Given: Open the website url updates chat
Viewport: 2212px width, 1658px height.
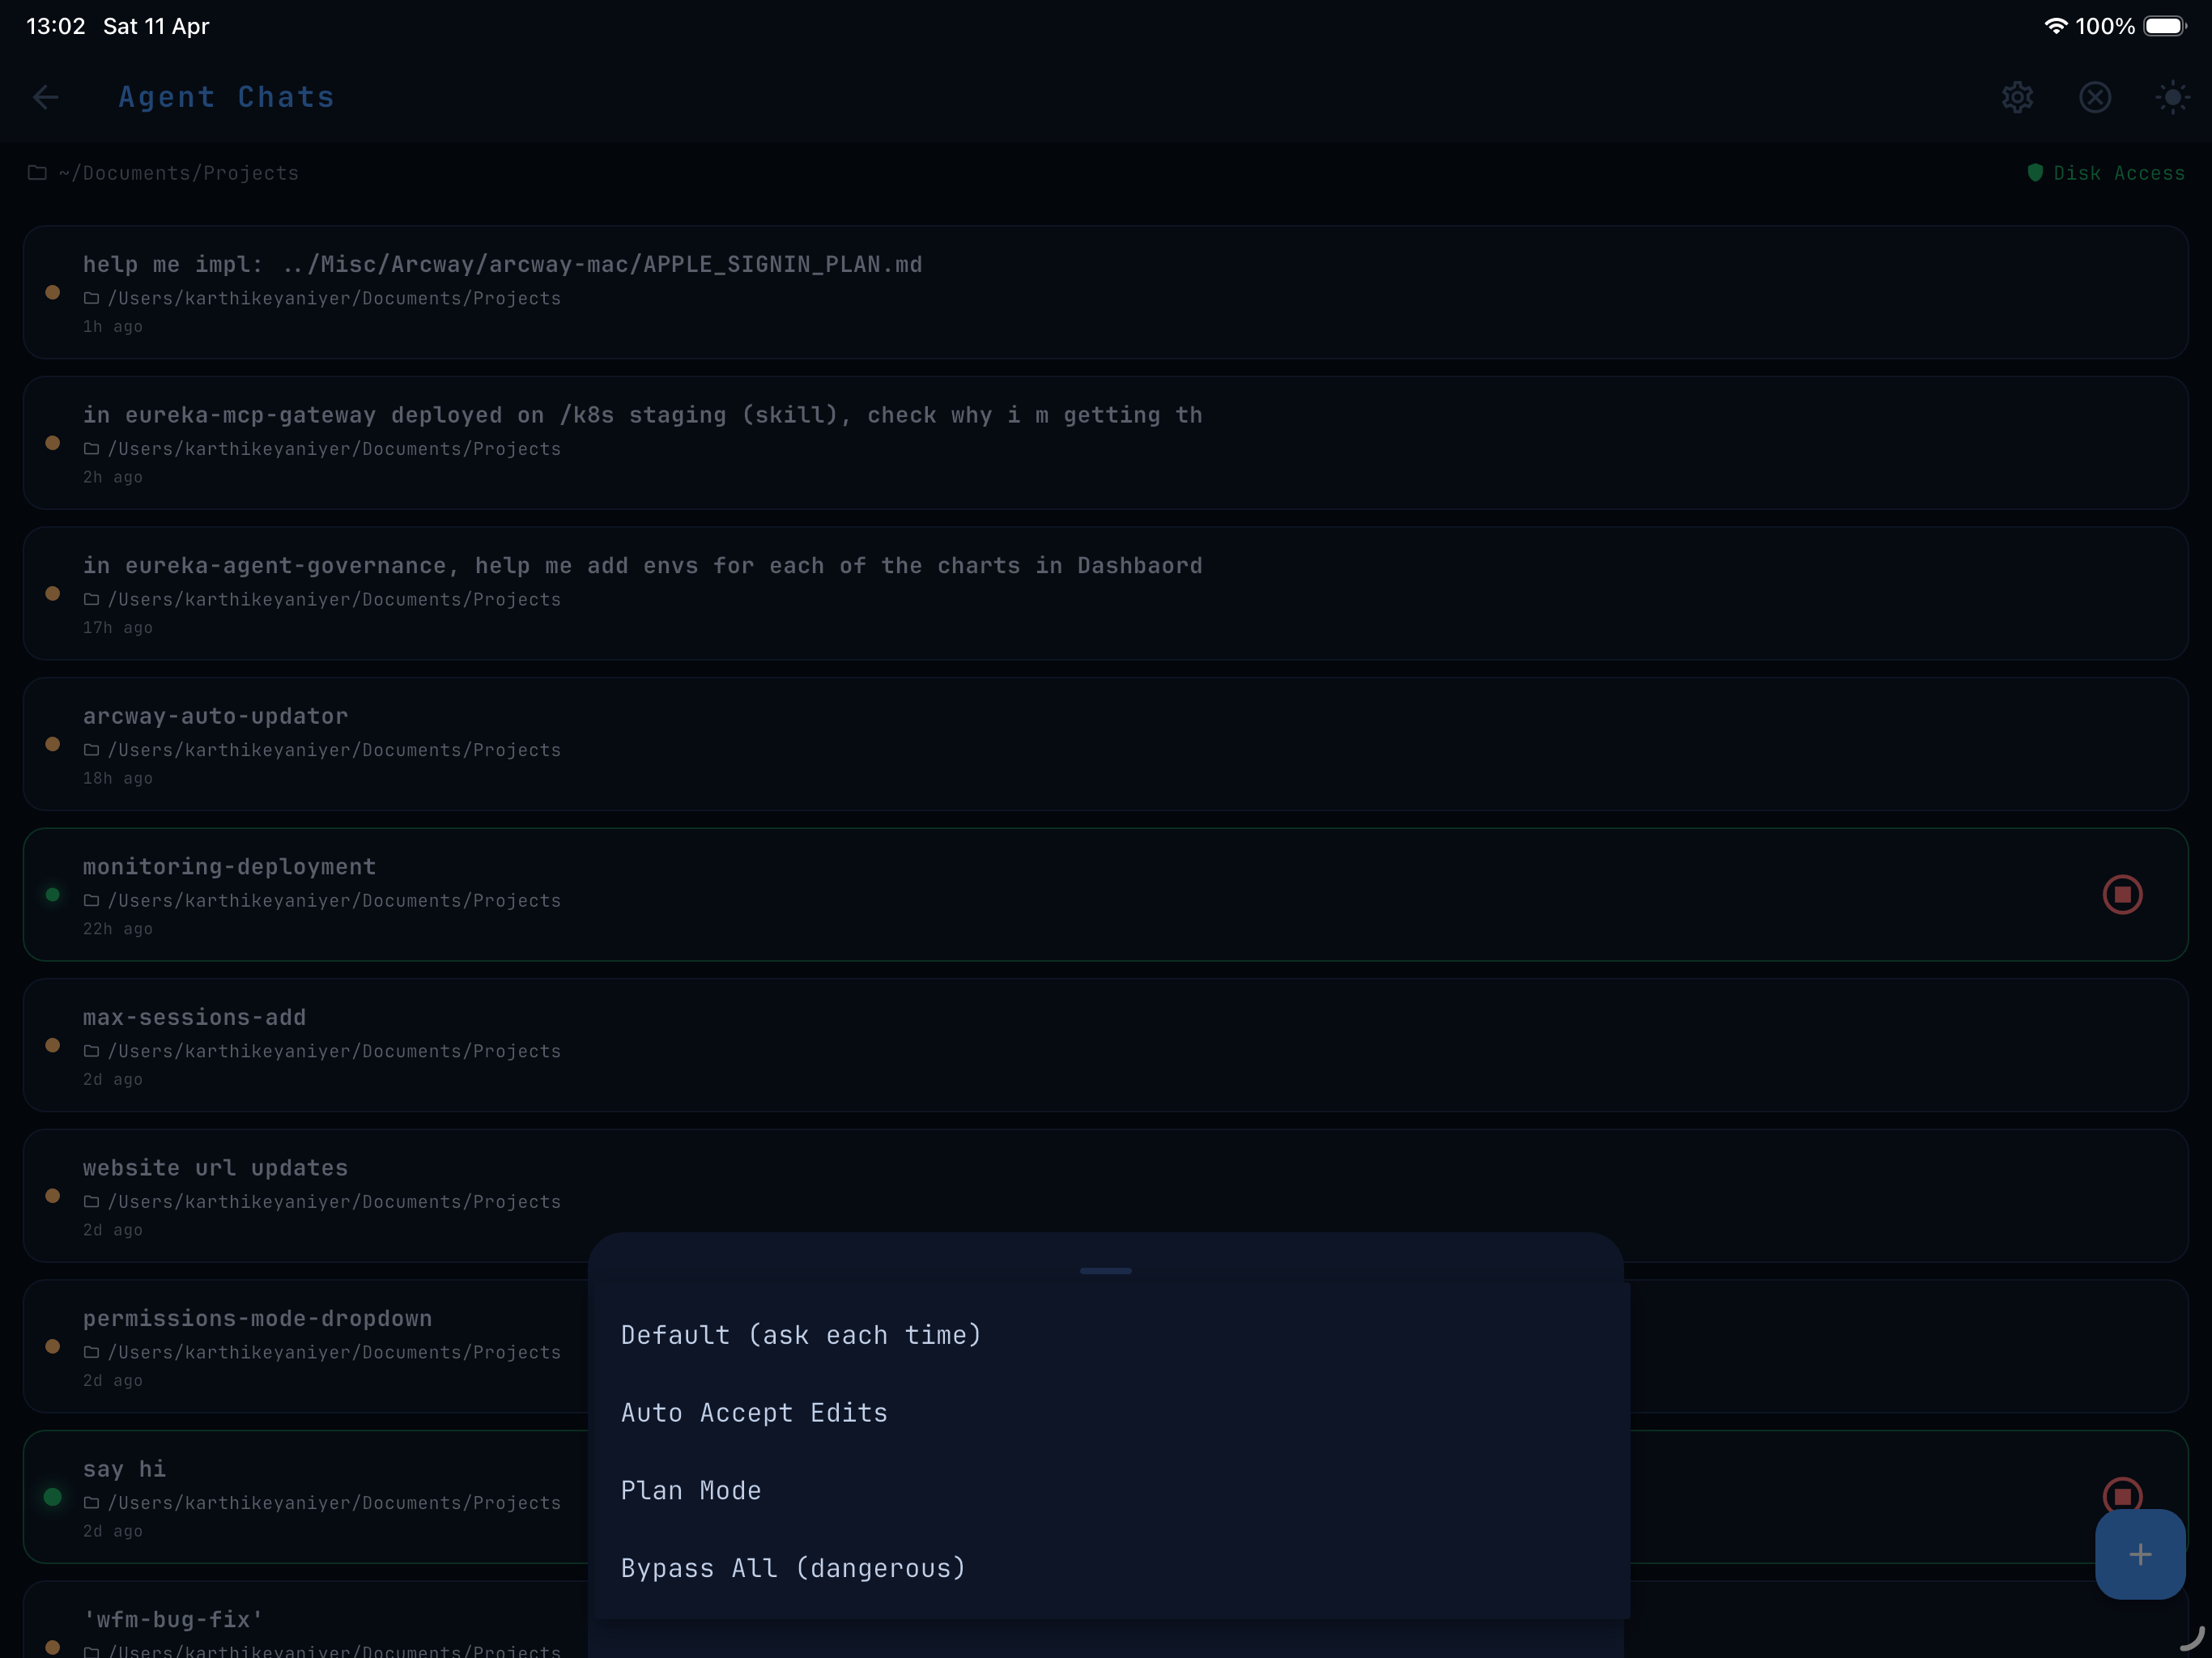Looking at the screenshot, I should pyautogui.click(x=1106, y=1196).
